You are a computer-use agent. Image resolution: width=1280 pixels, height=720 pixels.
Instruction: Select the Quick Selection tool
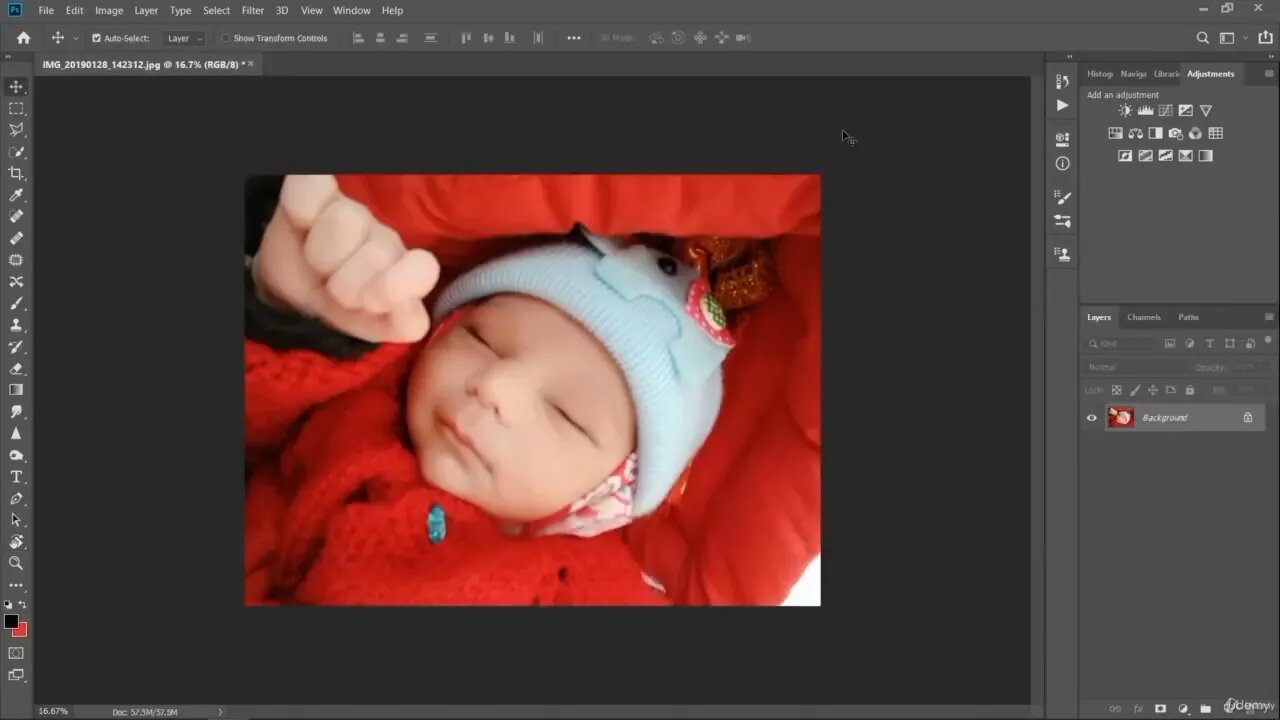point(16,152)
